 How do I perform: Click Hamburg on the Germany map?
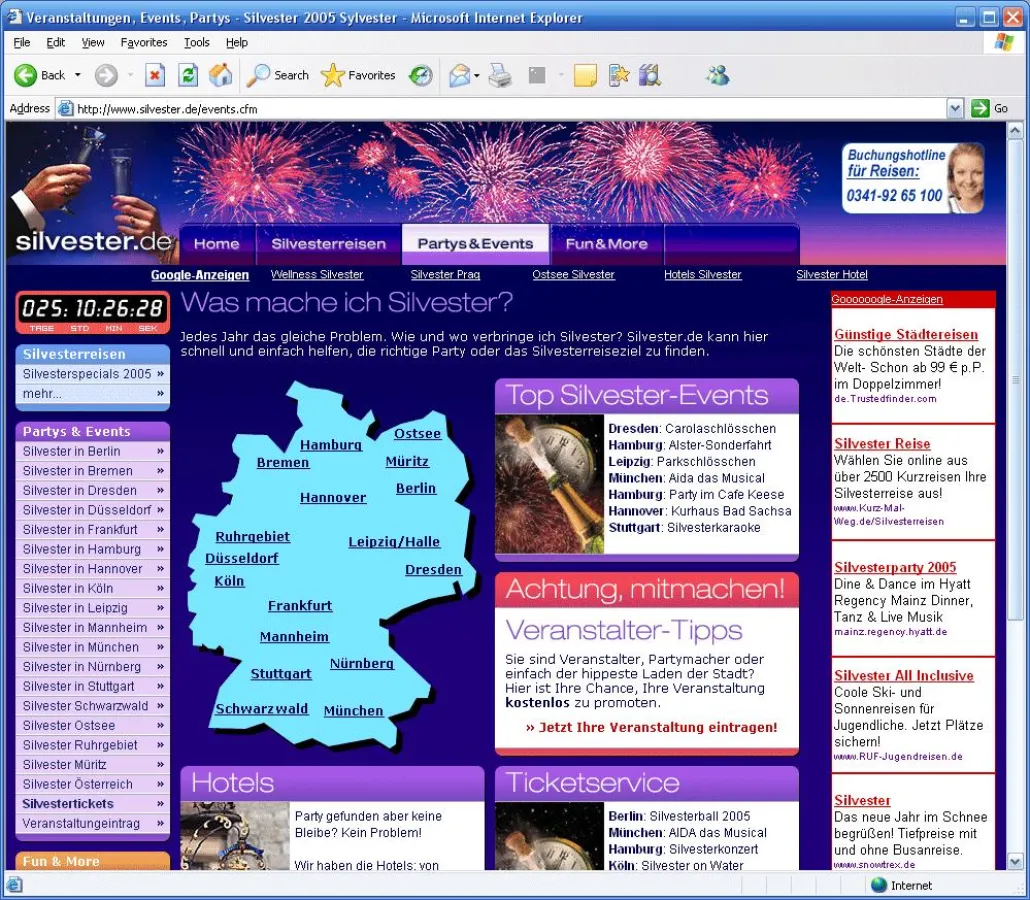(330, 445)
